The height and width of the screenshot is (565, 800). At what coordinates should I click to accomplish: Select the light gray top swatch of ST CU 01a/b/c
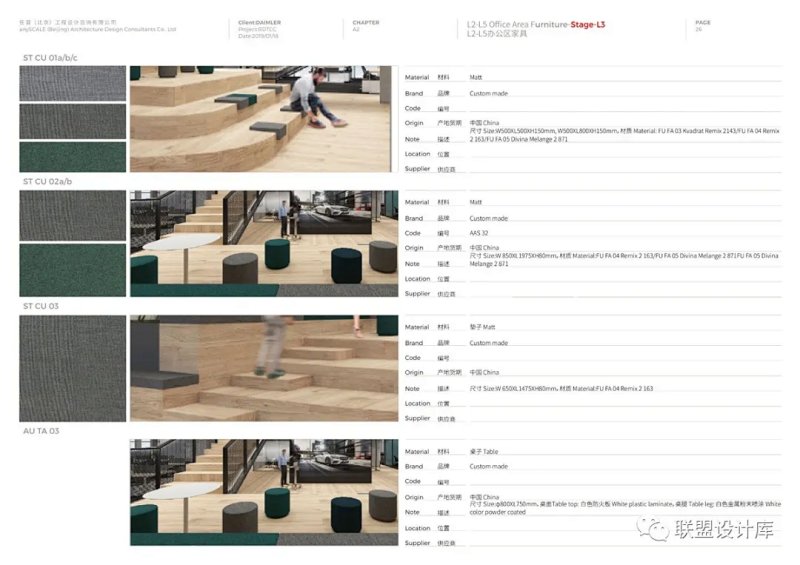point(72,84)
